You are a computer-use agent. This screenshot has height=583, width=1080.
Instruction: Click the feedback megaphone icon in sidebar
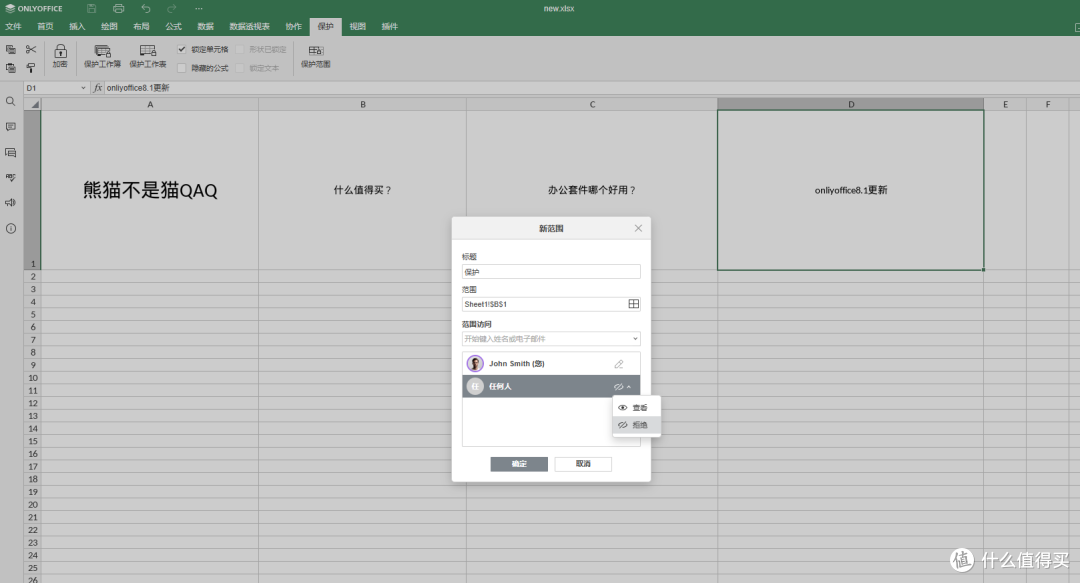[10, 203]
